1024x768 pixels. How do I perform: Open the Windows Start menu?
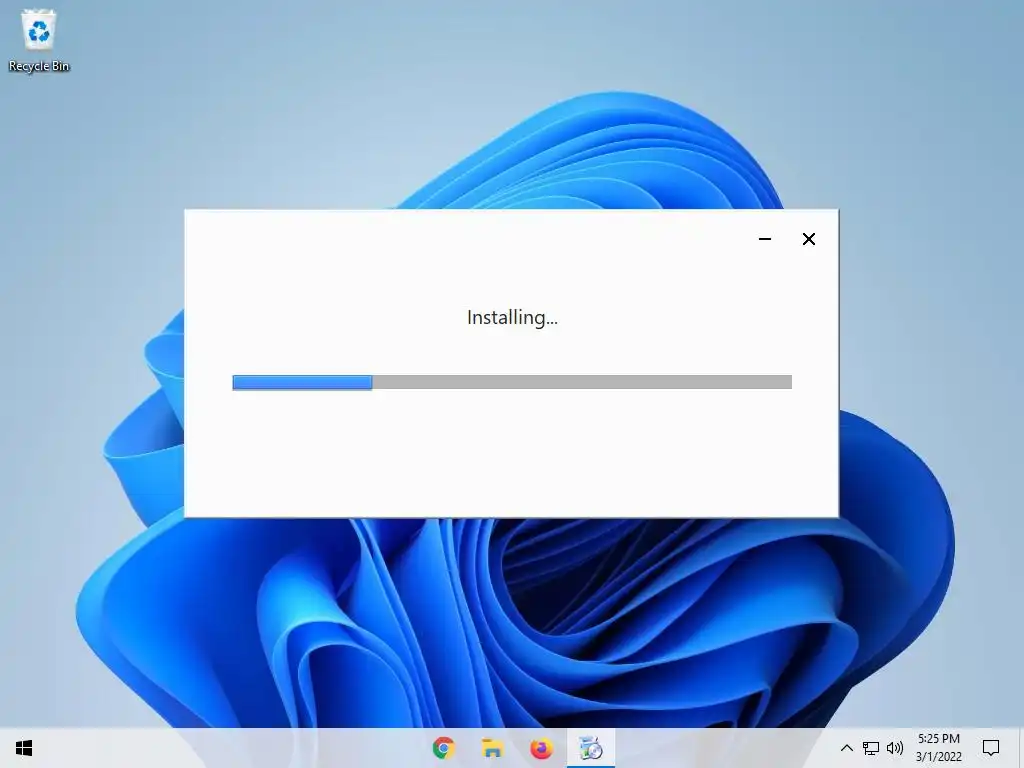point(24,748)
